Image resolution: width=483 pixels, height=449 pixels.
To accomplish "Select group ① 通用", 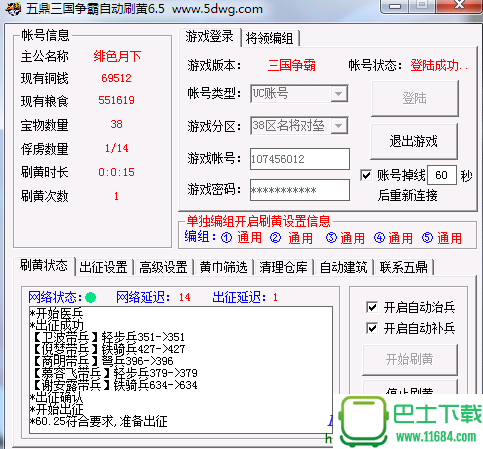I will 241,238.
